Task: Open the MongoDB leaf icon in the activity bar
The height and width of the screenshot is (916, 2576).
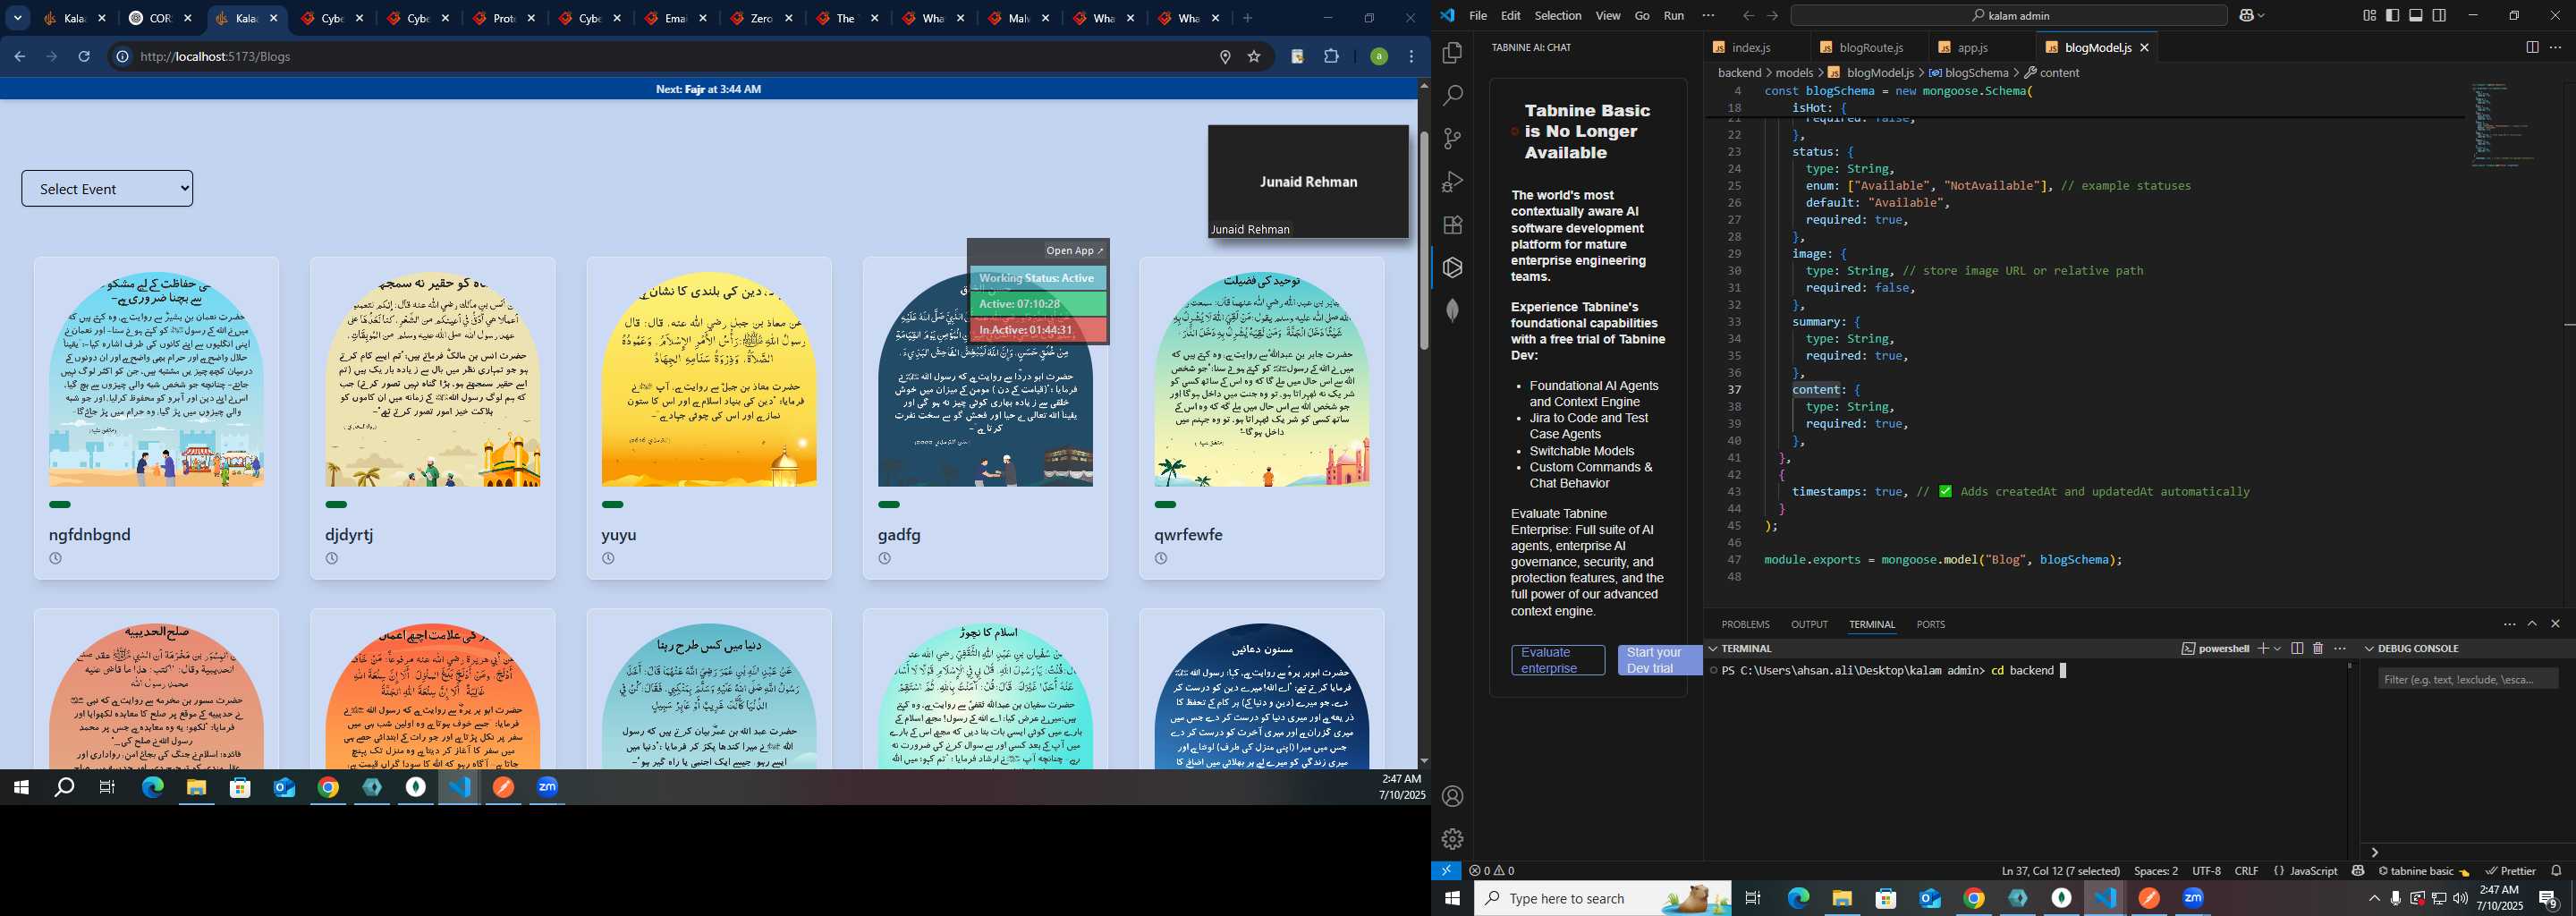Action: click(x=1452, y=310)
